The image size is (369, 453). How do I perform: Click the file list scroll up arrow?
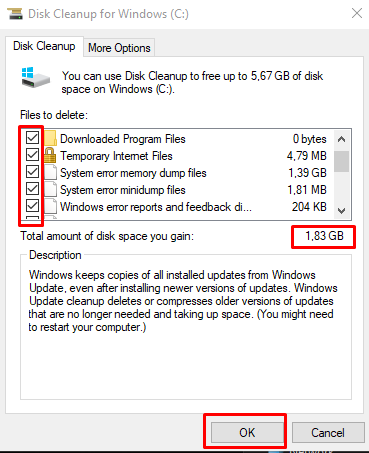coord(341,139)
